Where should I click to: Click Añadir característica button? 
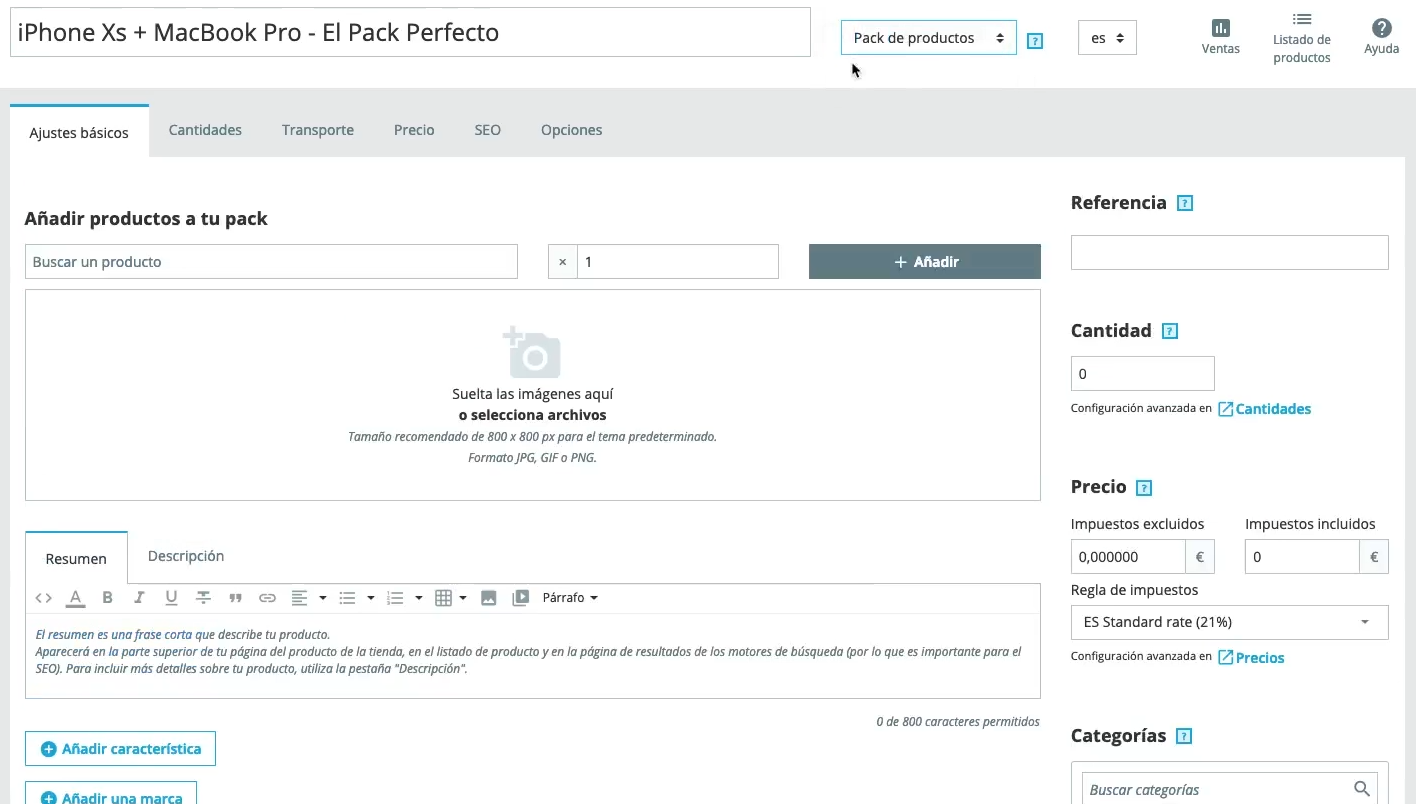[120, 749]
